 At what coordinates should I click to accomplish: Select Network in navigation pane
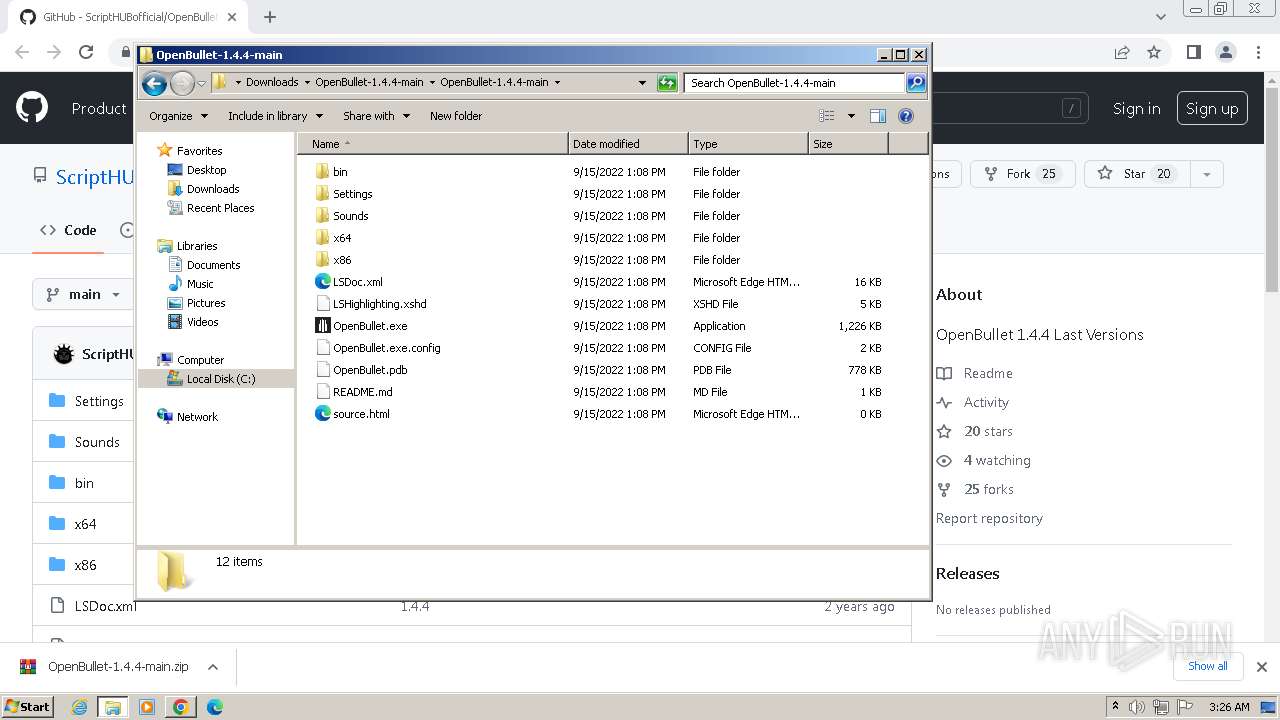coord(197,417)
